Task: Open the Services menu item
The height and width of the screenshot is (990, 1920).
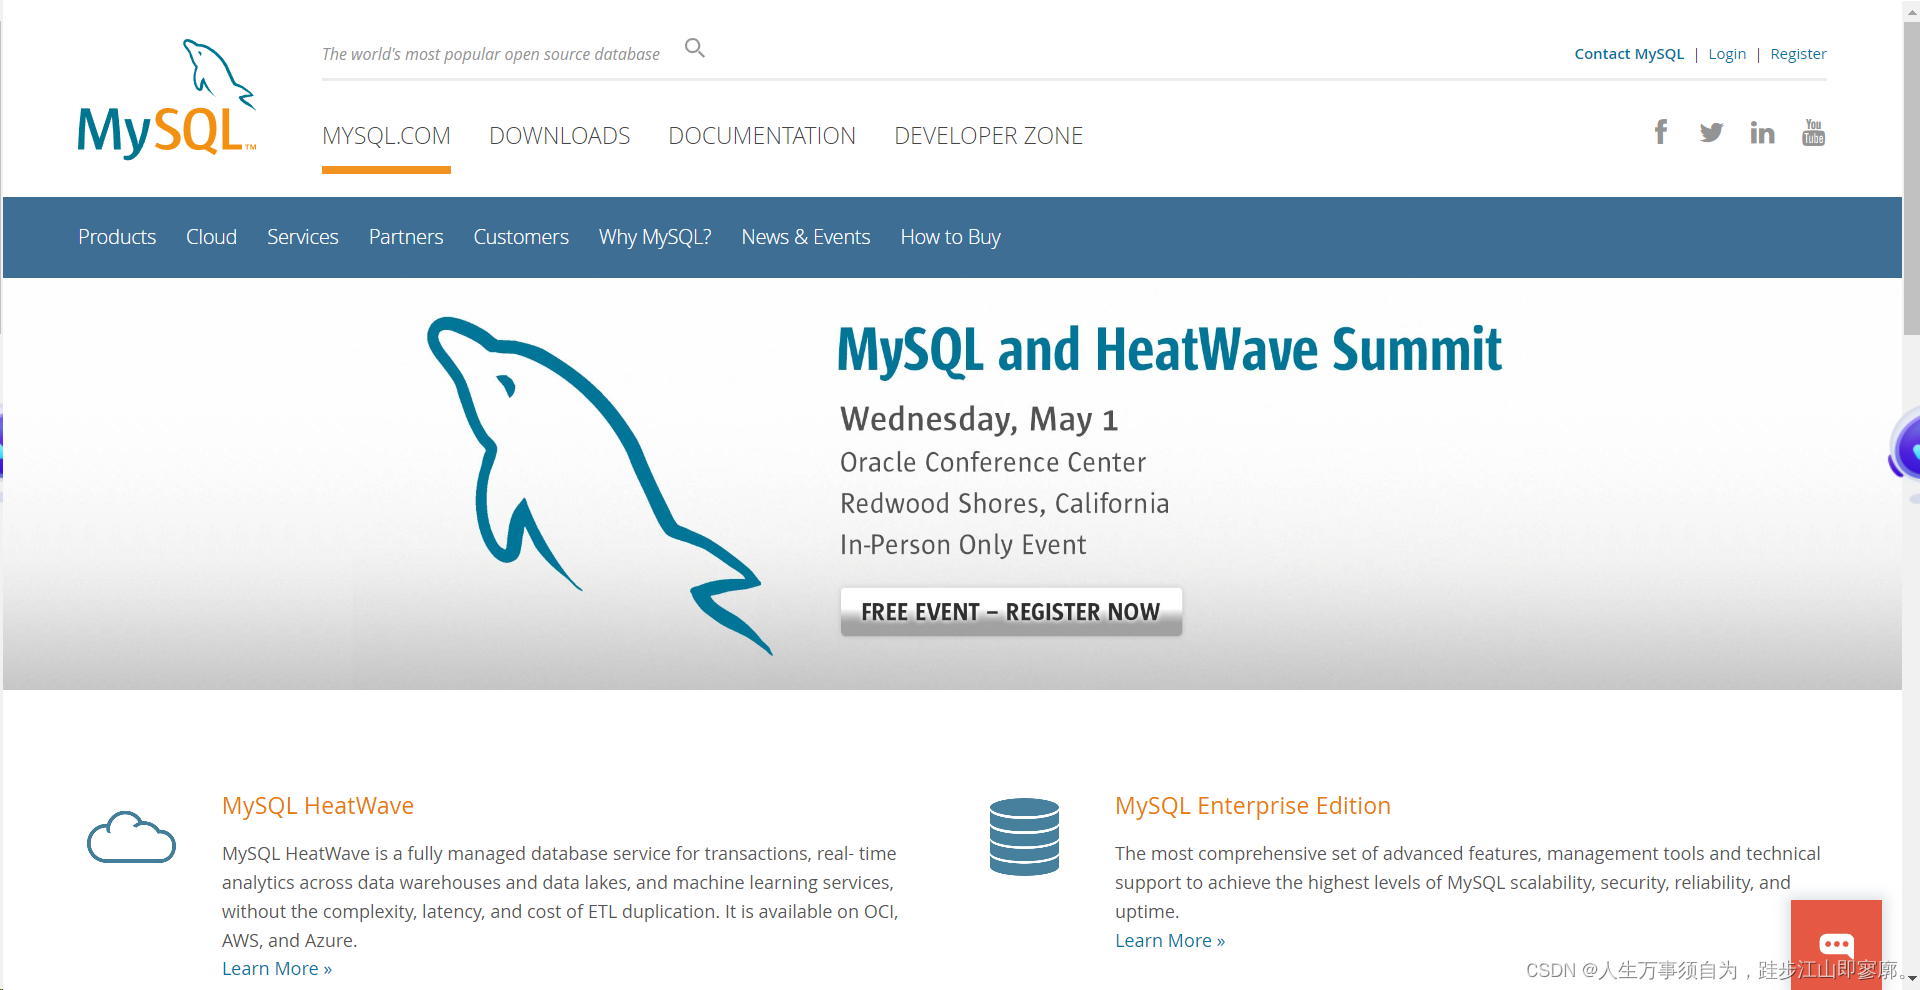Action: coord(303,237)
